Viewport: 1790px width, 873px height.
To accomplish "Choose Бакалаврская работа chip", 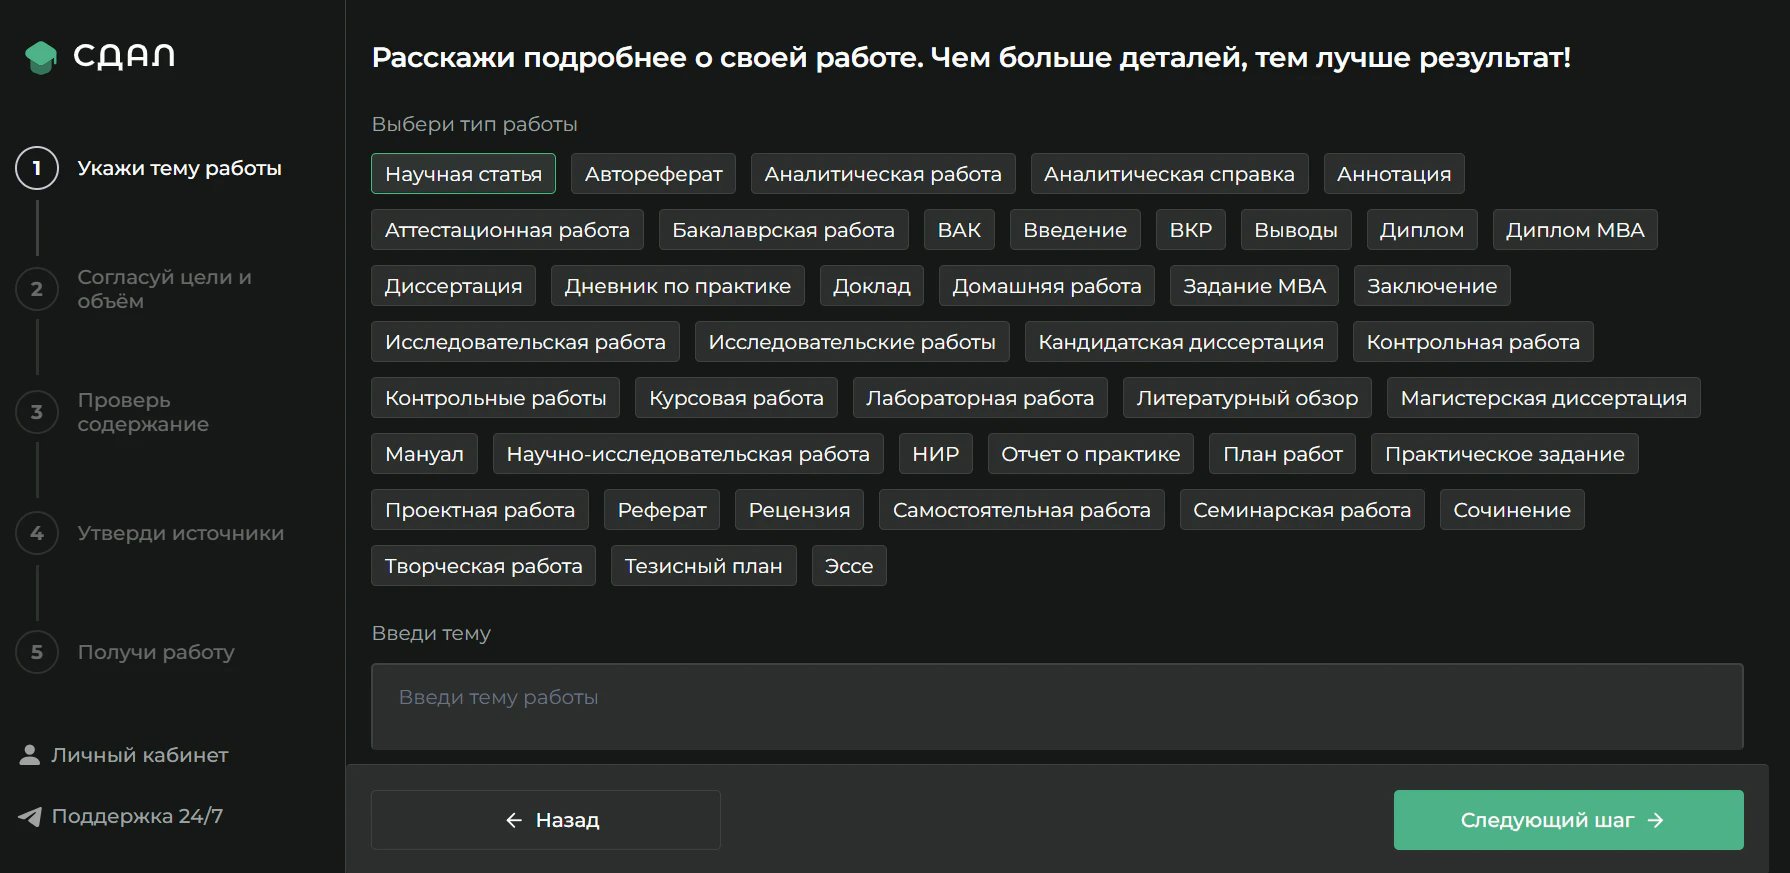I will pyautogui.click(x=783, y=230).
